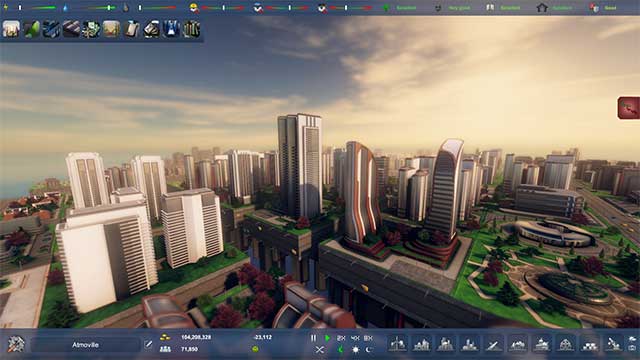Open the money budget icon in toolbar

pyautogui.click(x=91, y=29)
